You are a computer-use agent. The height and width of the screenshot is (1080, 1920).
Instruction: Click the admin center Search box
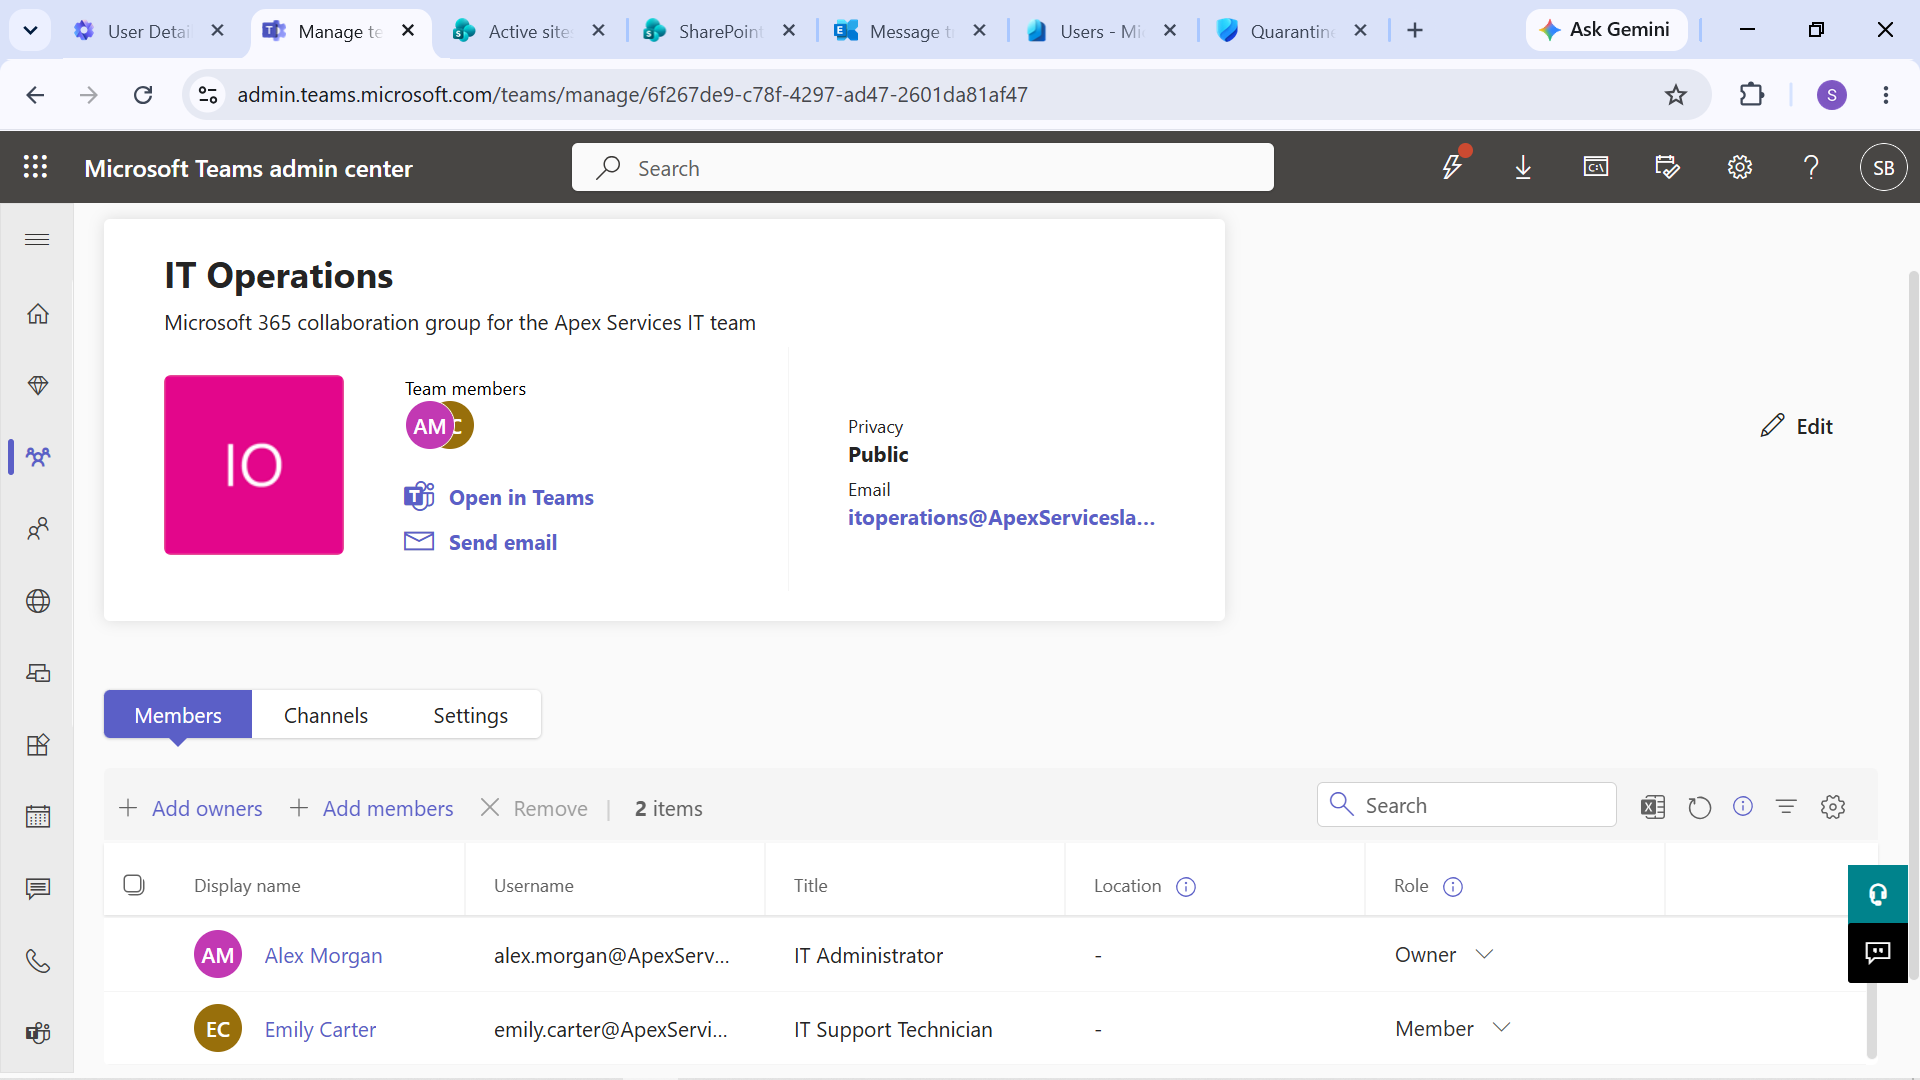point(923,167)
